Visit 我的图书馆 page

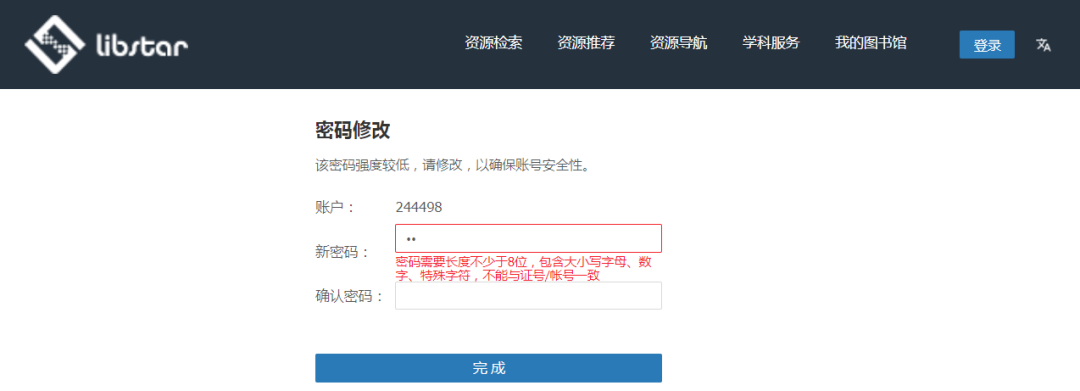(871, 43)
